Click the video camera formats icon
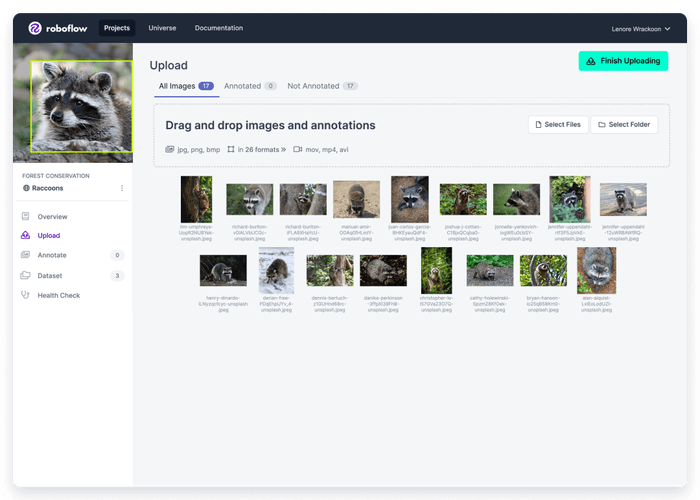700x500 pixels. 298,149
